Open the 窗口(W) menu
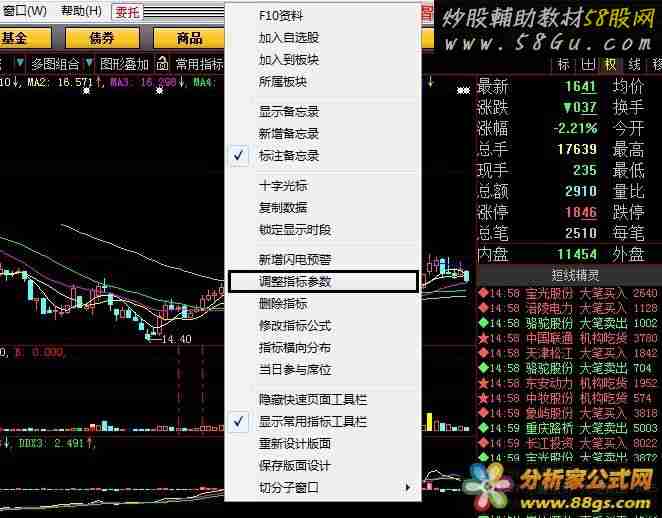The image size is (662, 518). pos(24,10)
